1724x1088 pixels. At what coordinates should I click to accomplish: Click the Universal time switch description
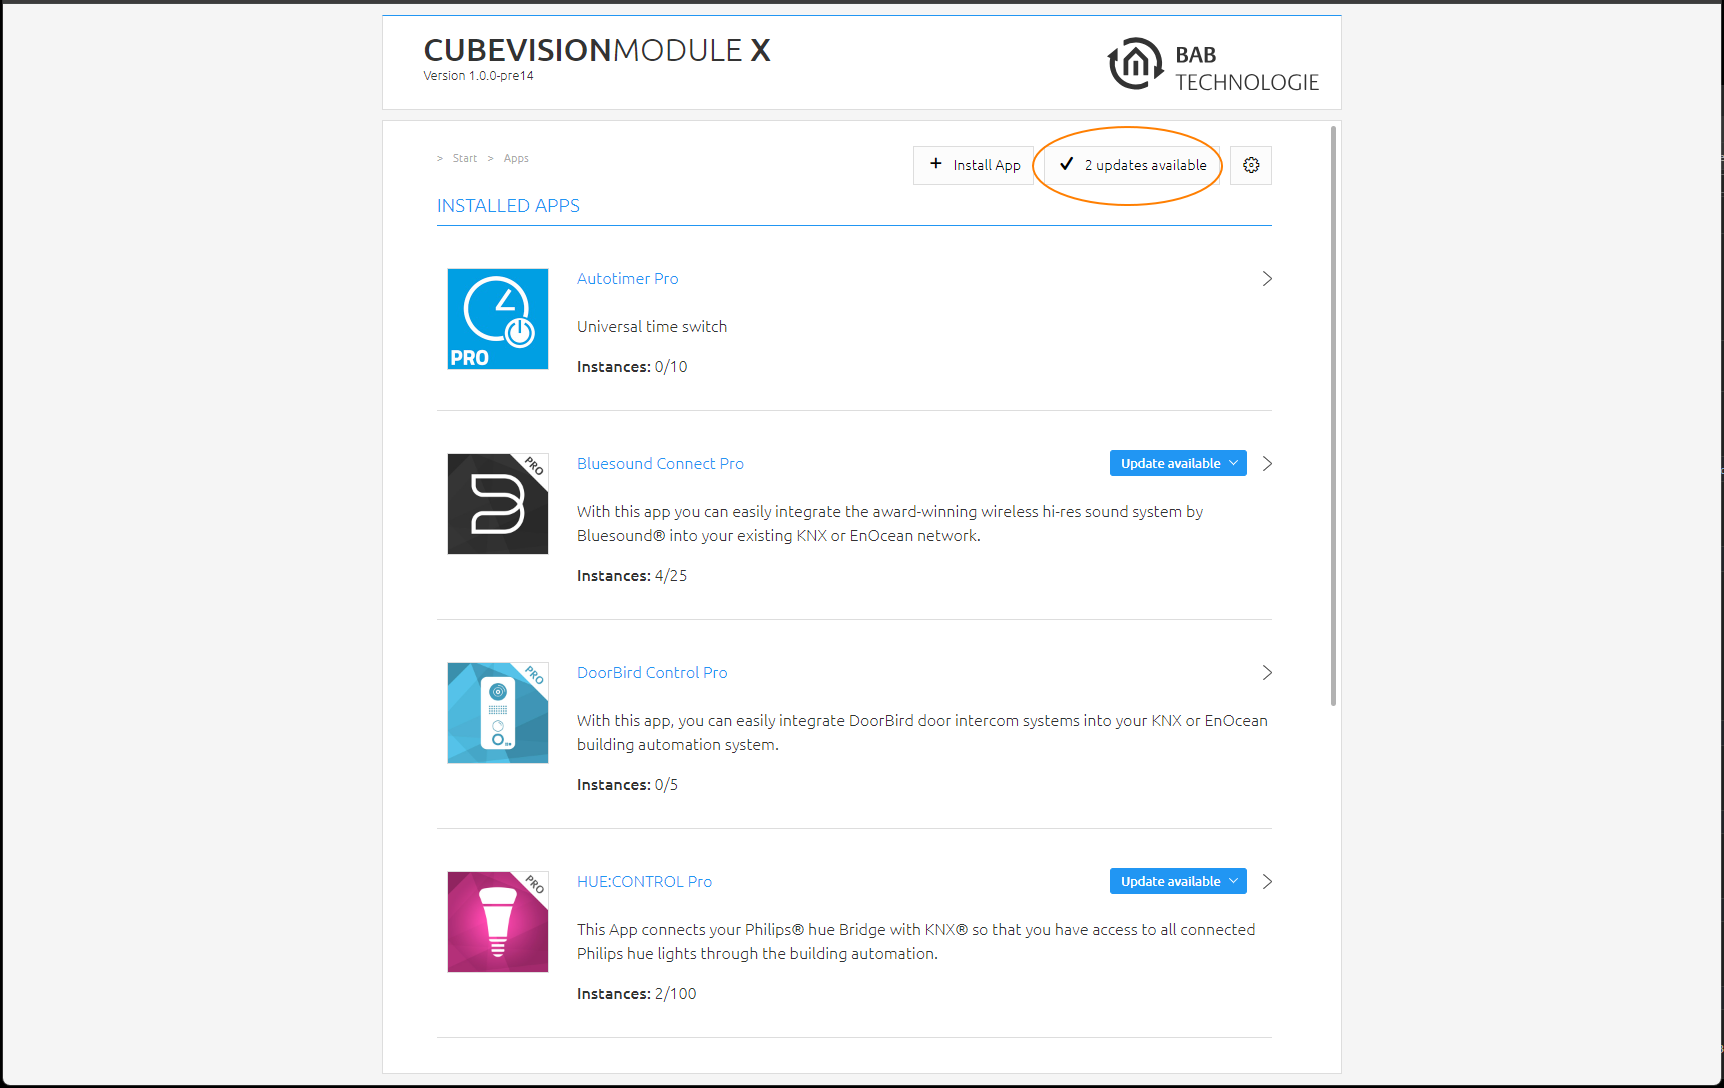point(652,327)
